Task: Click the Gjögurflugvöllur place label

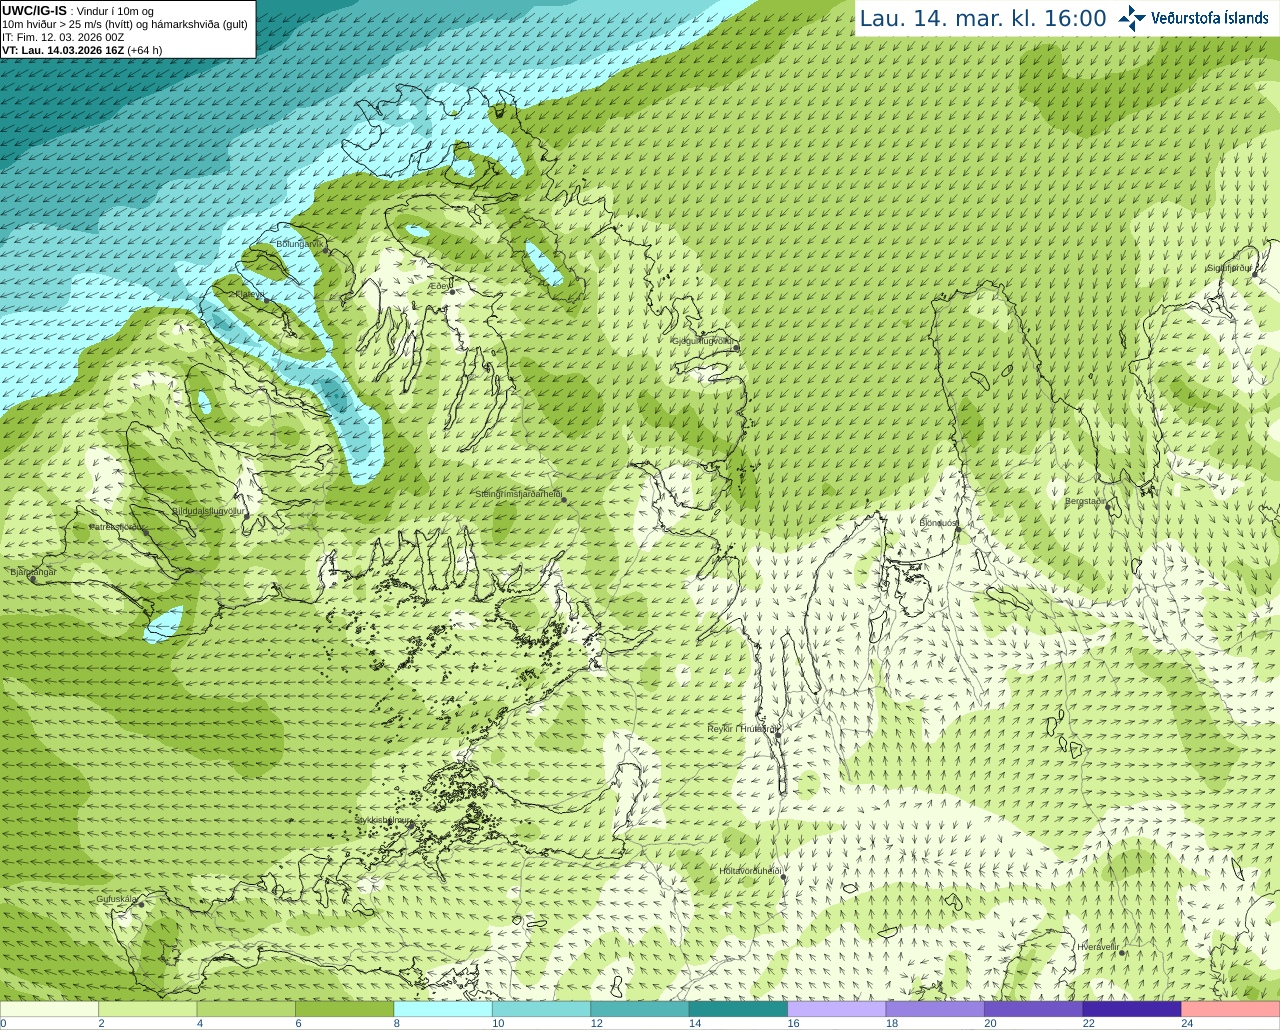Action: point(703,341)
